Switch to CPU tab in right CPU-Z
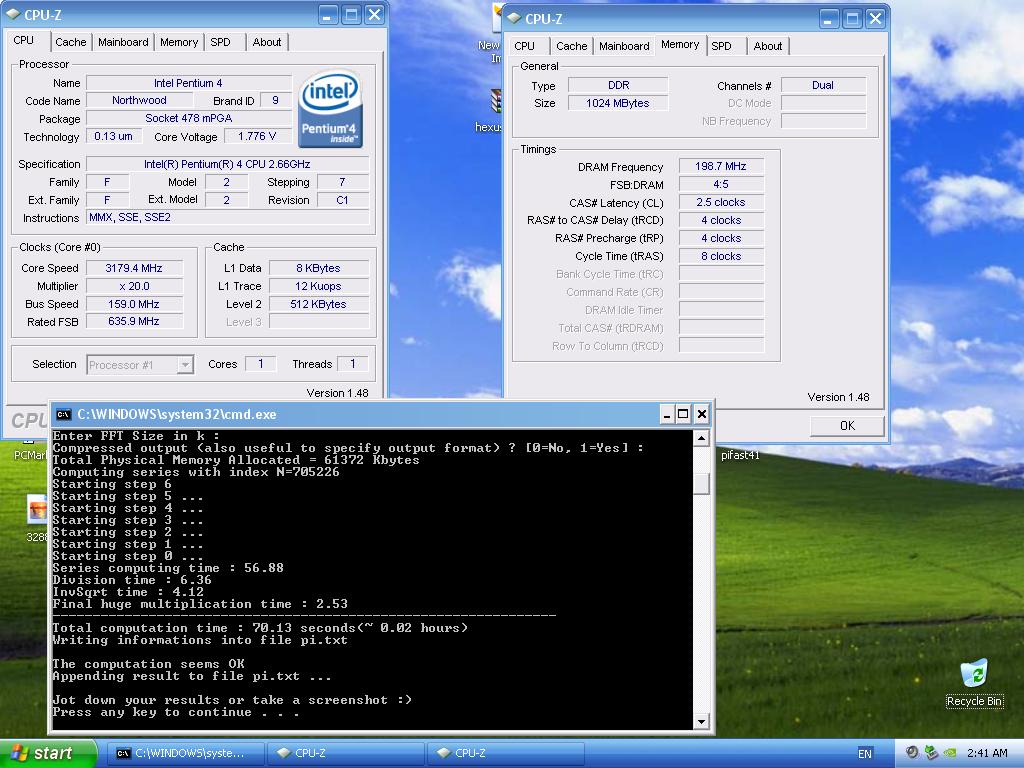Viewport: 1024px width, 768px height. (x=524, y=46)
